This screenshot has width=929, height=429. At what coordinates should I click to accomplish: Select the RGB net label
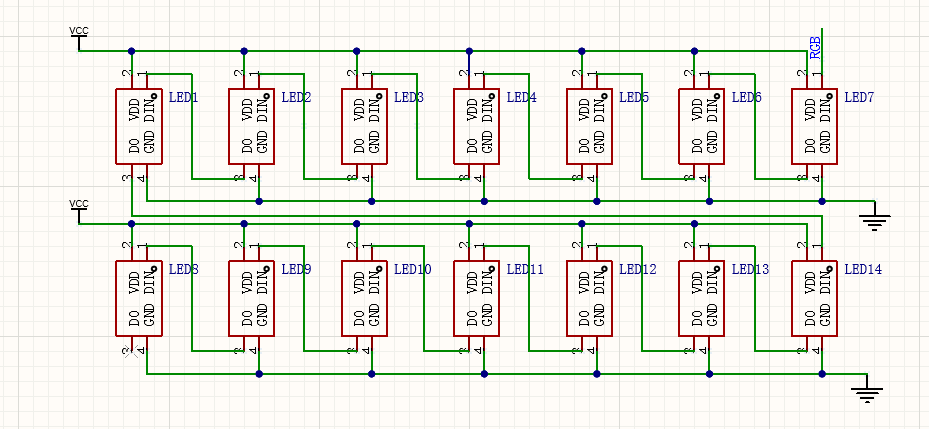coord(815,47)
